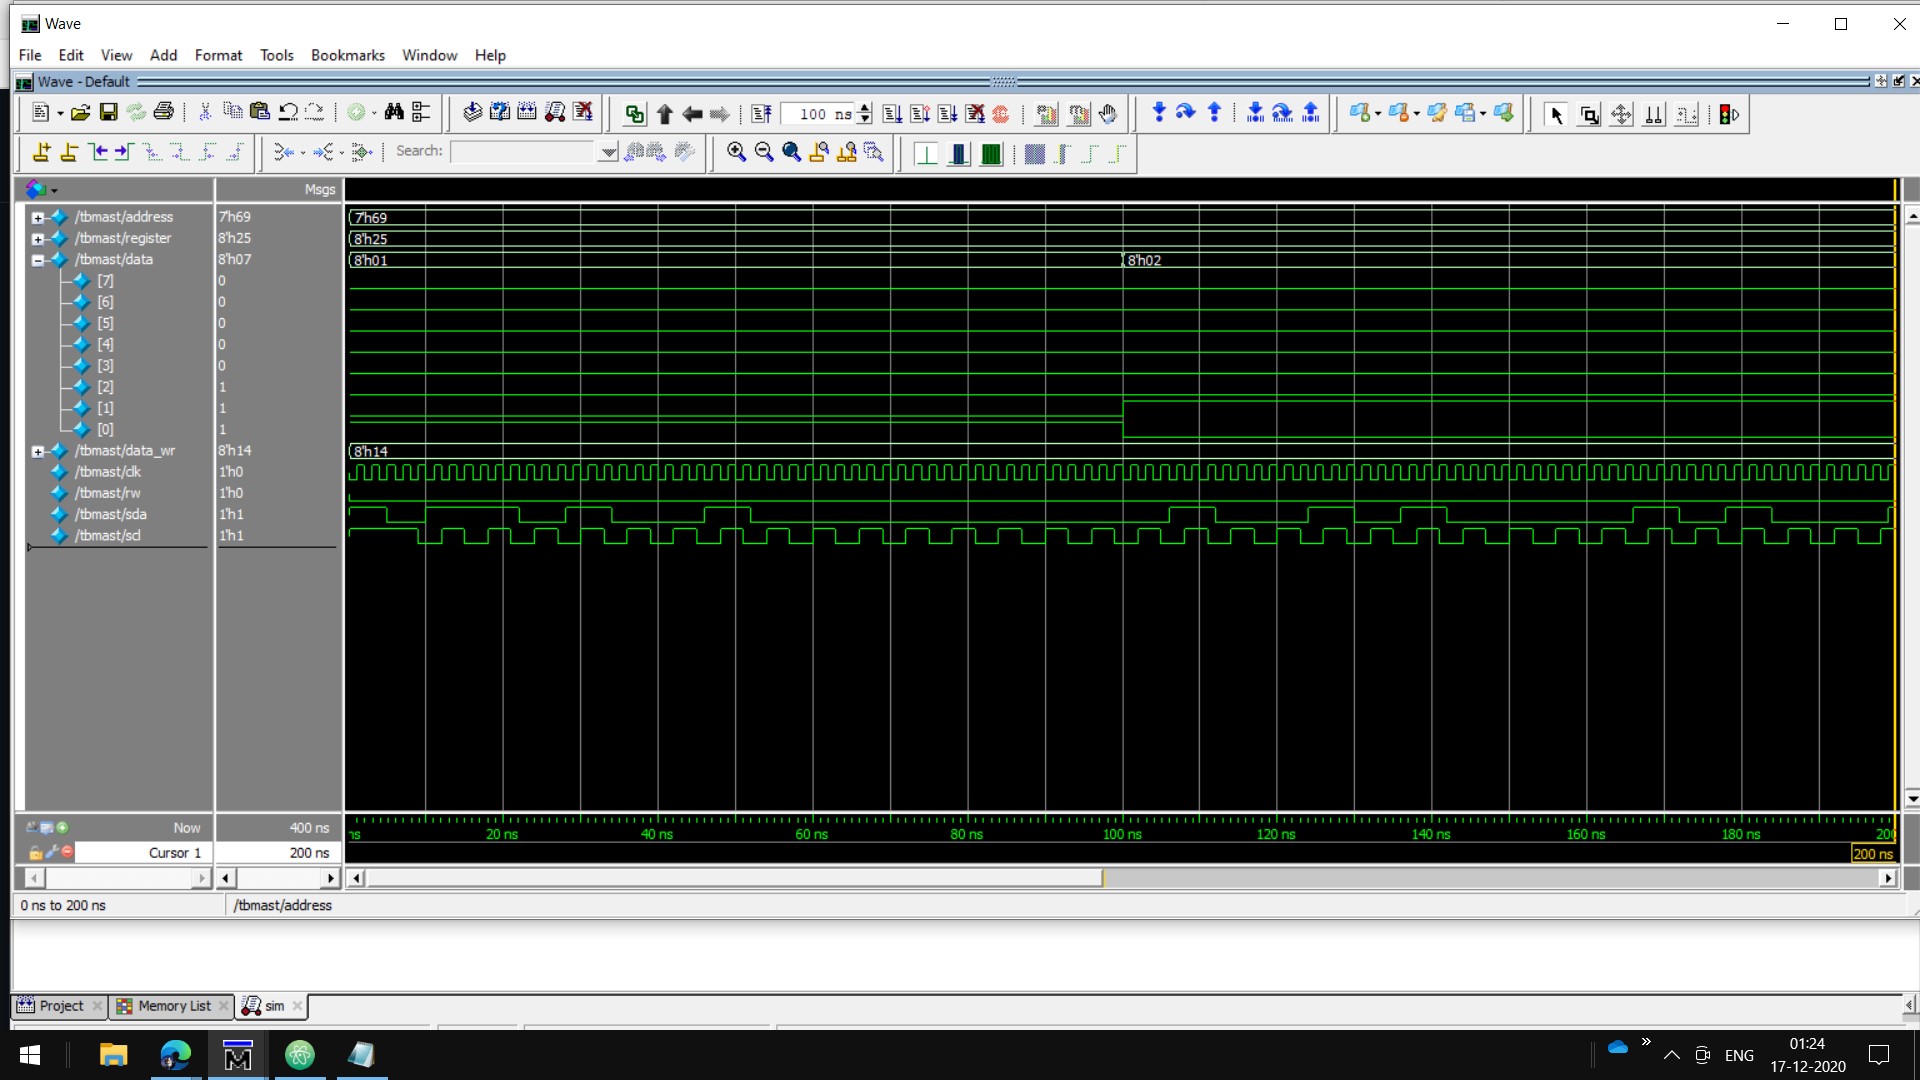1920x1080 pixels.
Task: Expand the /tbmast/address signal
Action: pyautogui.click(x=38, y=217)
